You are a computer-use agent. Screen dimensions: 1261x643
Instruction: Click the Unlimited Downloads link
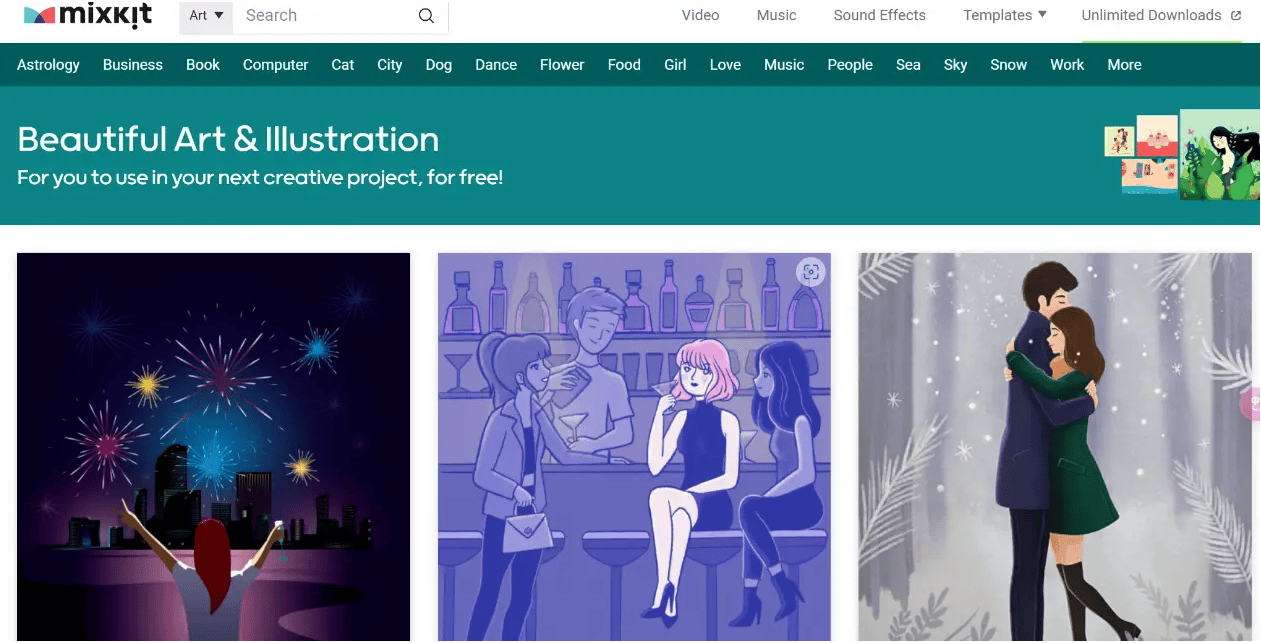pyautogui.click(x=1151, y=15)
